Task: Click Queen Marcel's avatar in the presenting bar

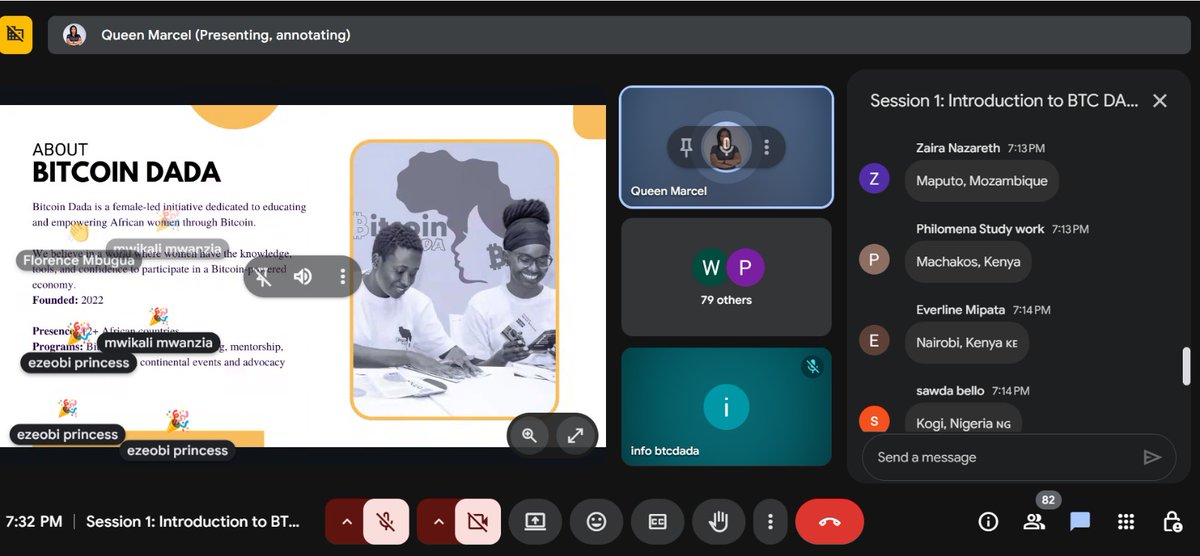Action: 74,35
